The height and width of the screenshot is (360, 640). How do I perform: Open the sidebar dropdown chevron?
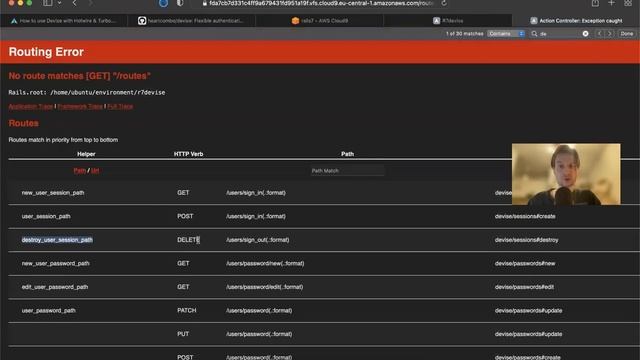coord(59,3)
